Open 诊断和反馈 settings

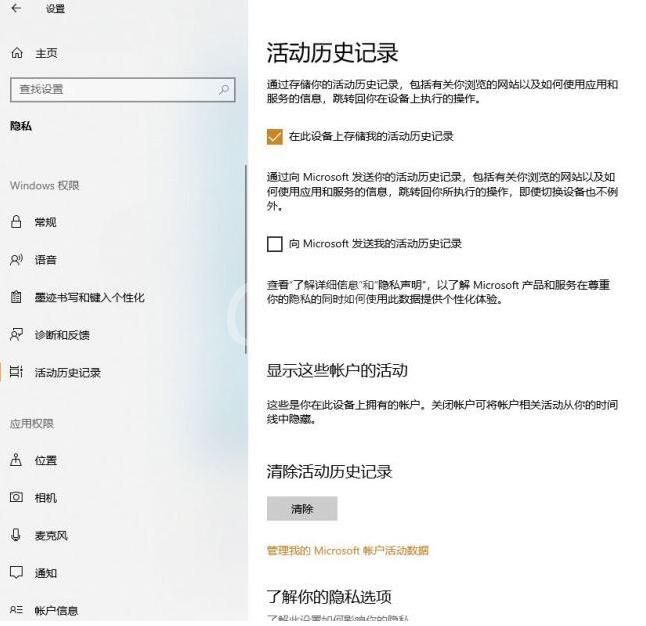pyautogui.click(x=62, y=335)
